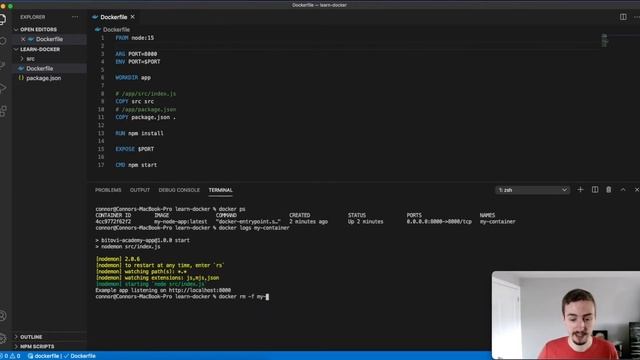Click line number 17 in gutter
Screen dimensions: 640x360
pyautogui.click(x=101, y=165)
